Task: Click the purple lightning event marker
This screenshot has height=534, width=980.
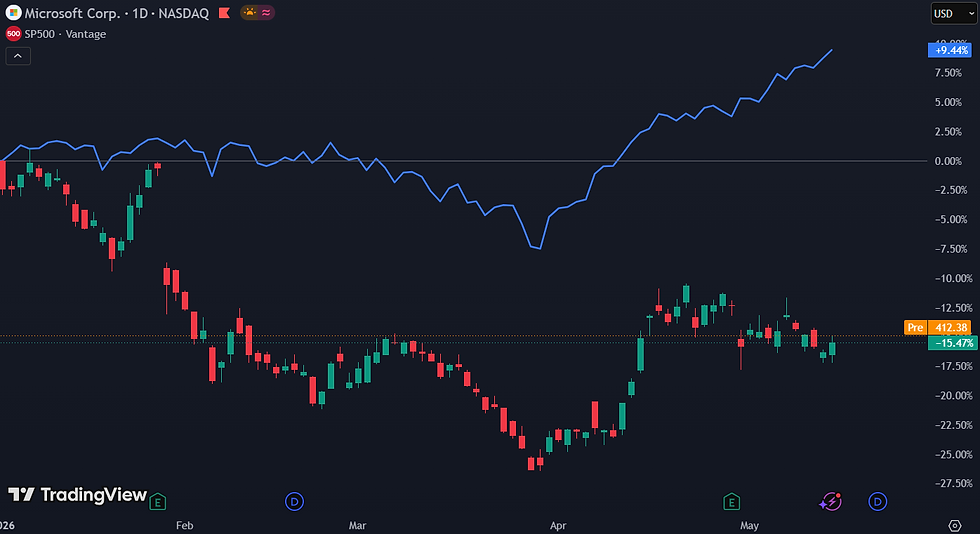Action: (x=831, y=501)
